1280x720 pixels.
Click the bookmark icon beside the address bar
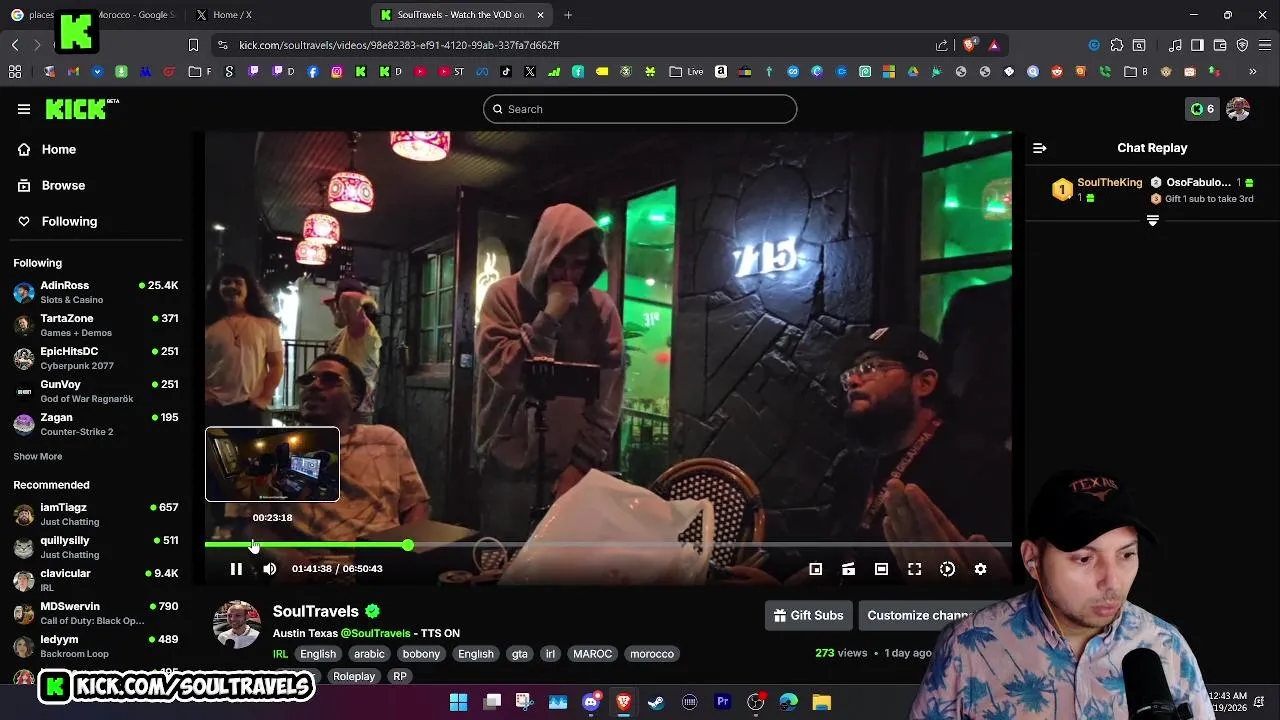[x=193, y=45]
